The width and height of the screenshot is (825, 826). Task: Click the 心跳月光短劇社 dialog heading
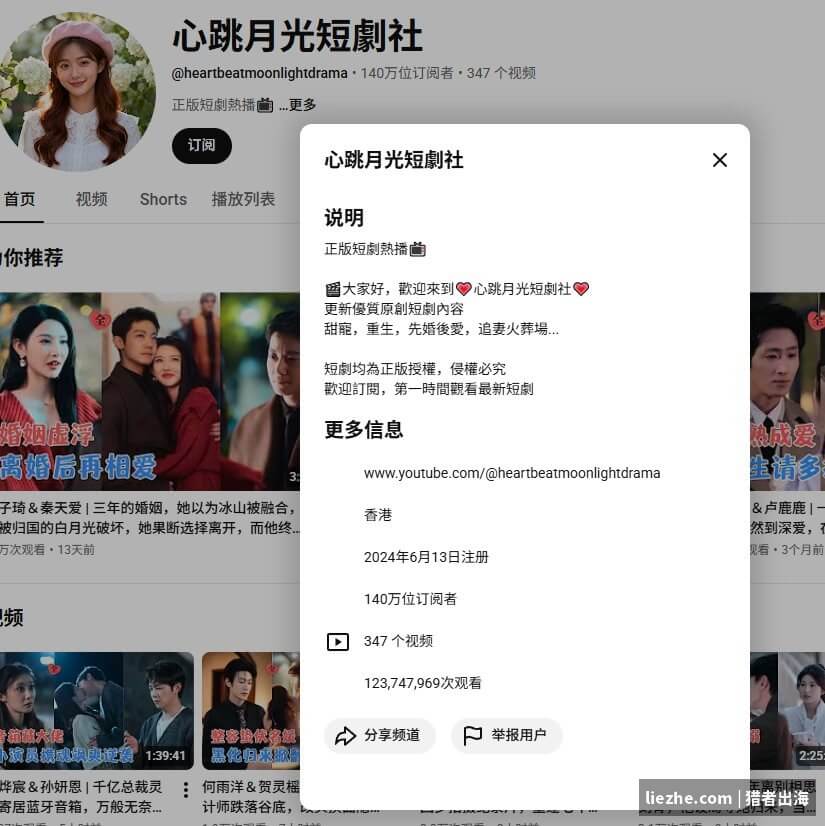(x=394, y=160)
